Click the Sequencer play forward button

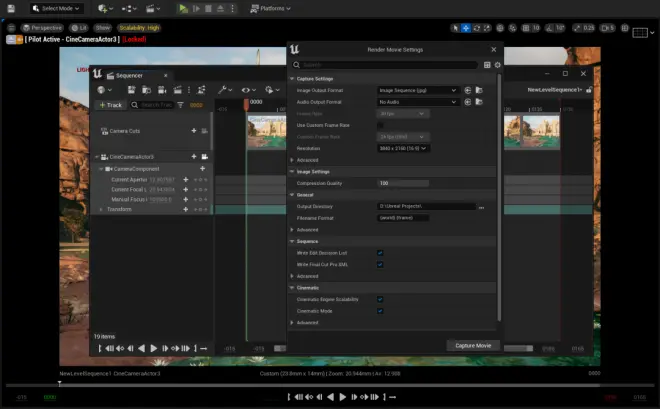click(x=154, y=348)
